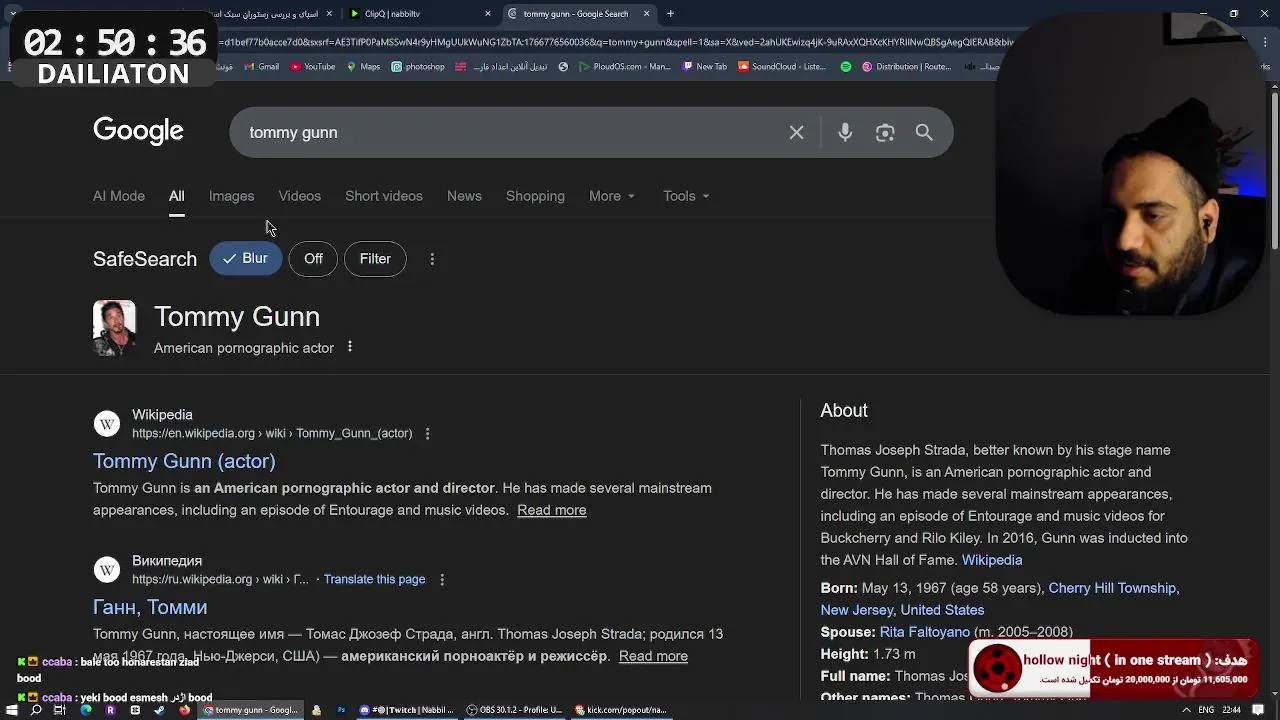Open the 22:44 clock in system tray

(1231, 710)
